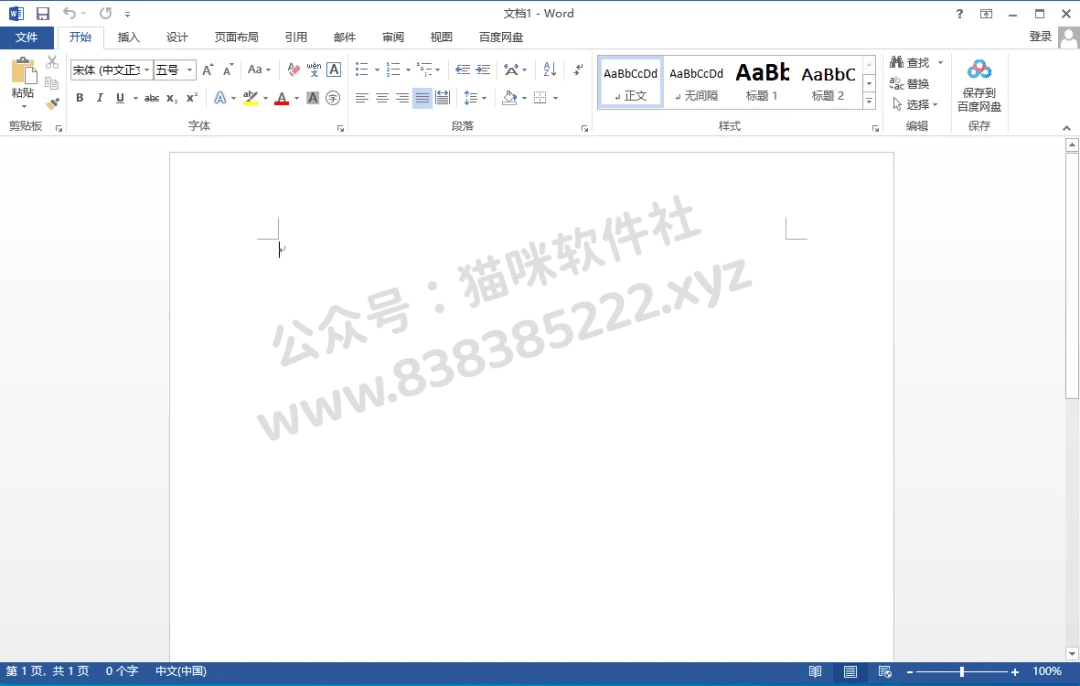
Task: Apply character border icon
Action: pos(334,70)
